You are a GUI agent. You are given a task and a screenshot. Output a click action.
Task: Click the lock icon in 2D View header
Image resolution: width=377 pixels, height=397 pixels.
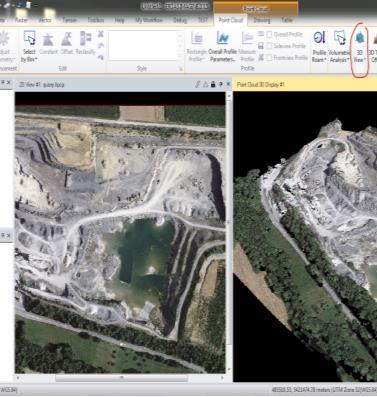[213, 84]
